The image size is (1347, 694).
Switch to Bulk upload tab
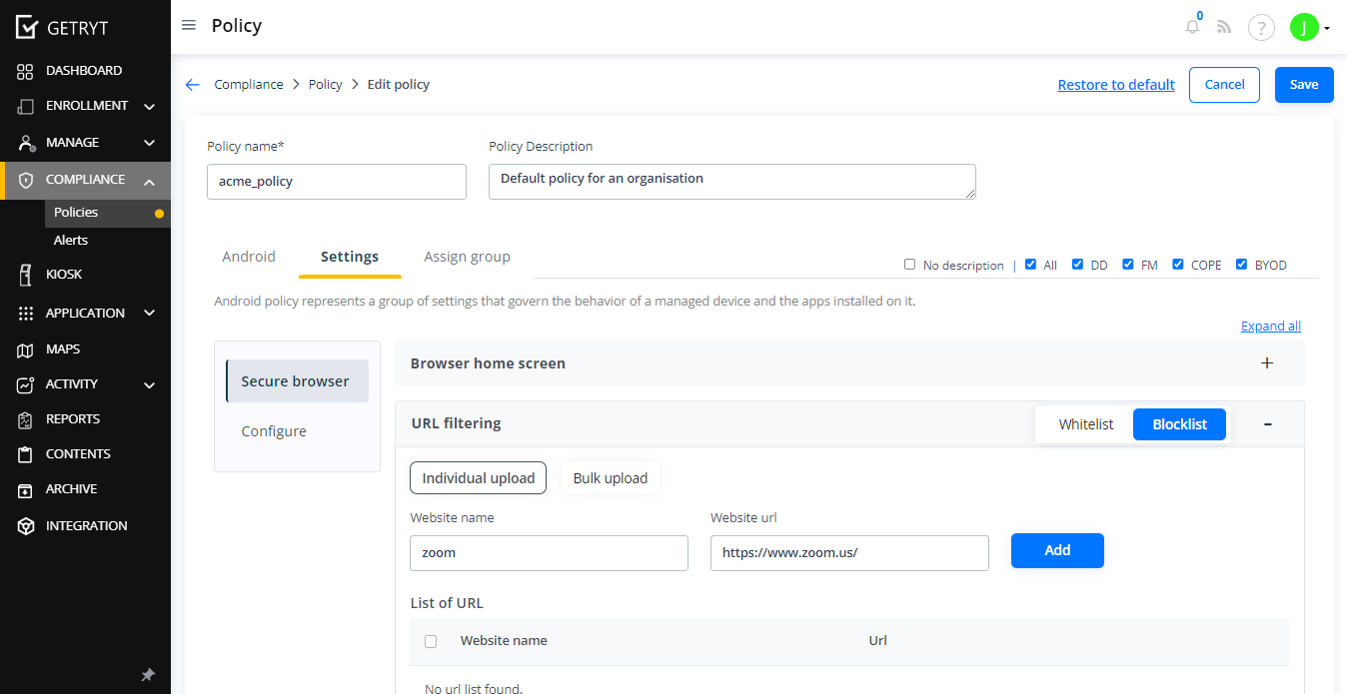click(610, 478)
